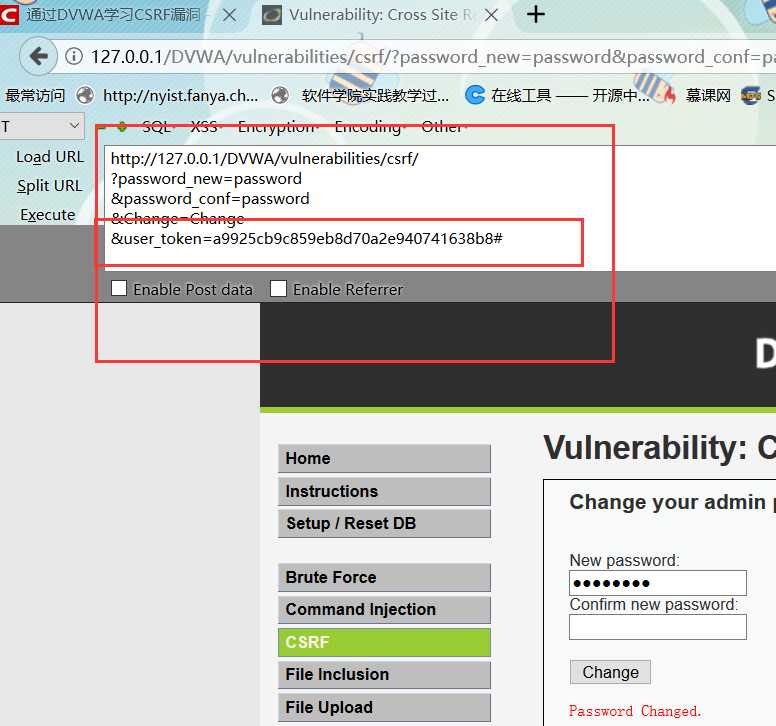Screen dimensions: 776x726
Task: Close the Vulnerability: Cross Site tab
Action: click(491, 15)
